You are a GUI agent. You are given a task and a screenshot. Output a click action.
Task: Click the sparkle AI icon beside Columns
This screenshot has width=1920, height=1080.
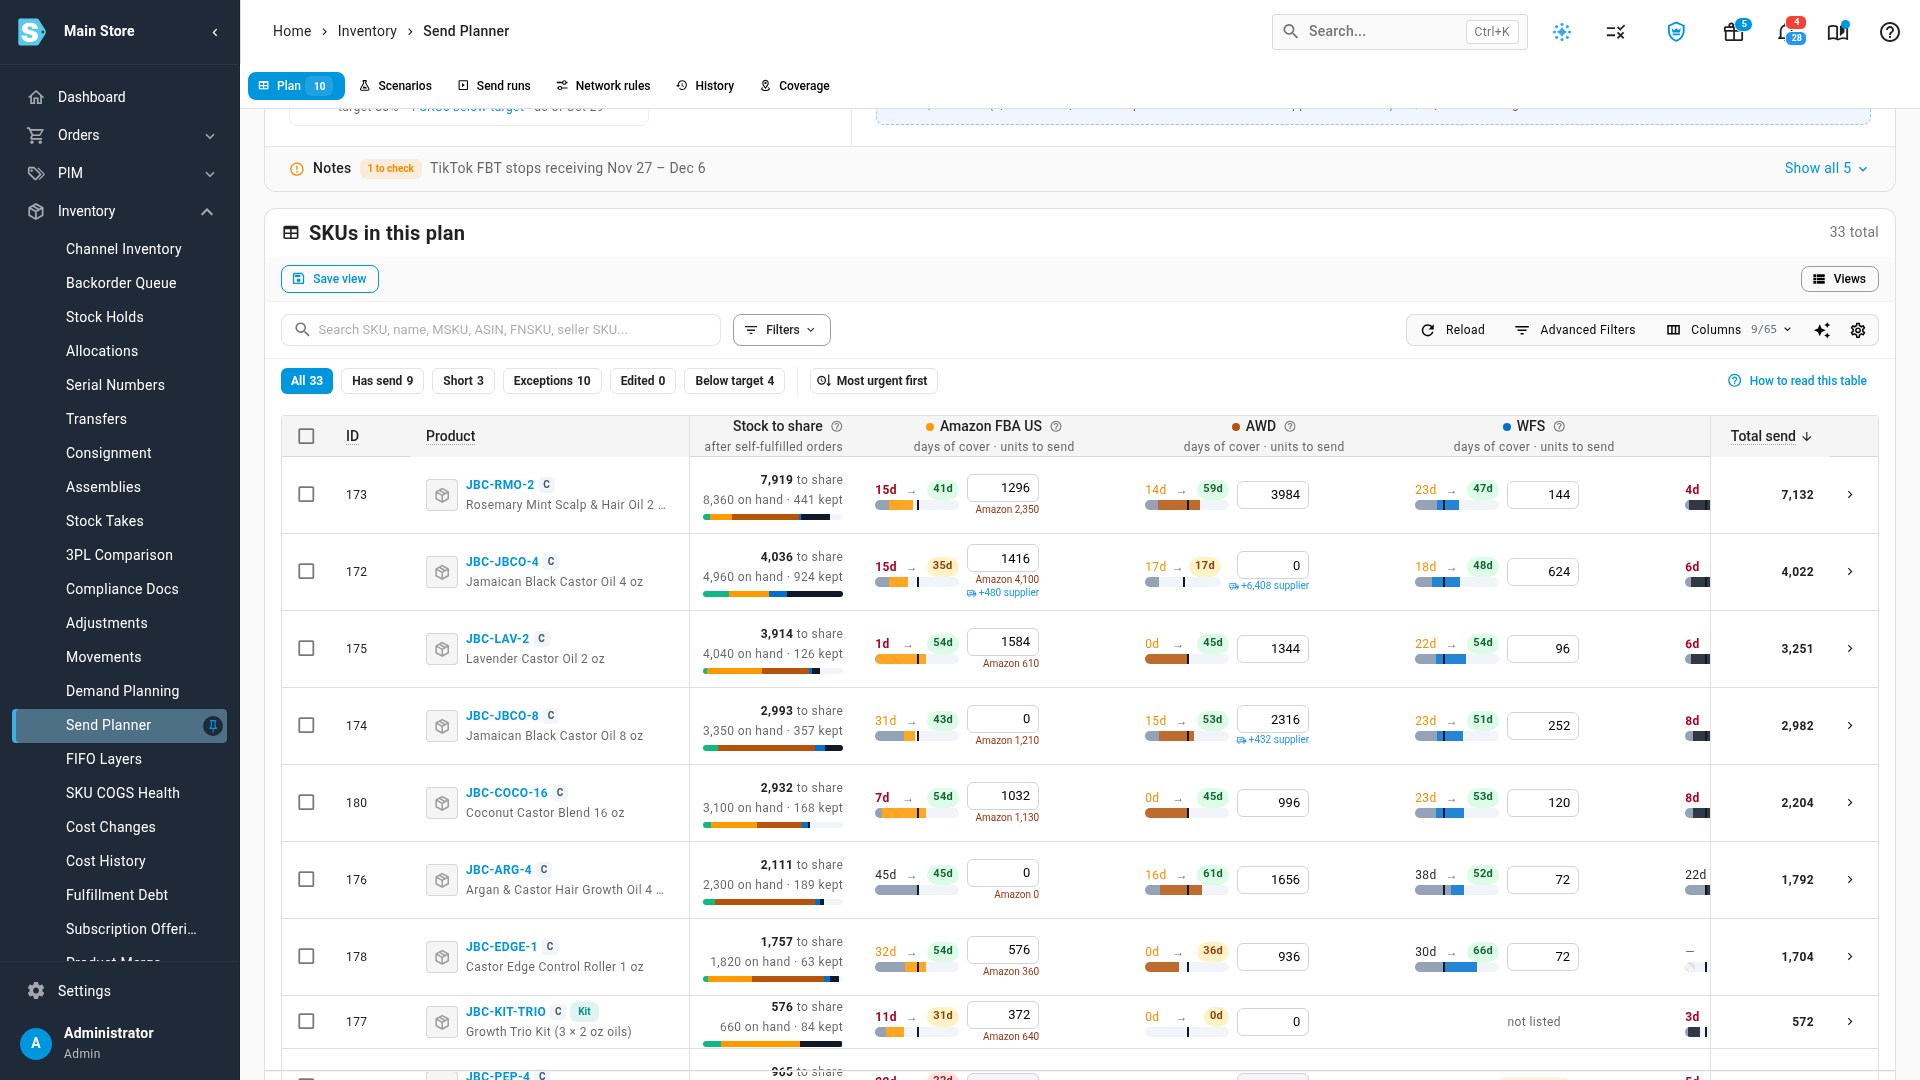click(1822, 330)
